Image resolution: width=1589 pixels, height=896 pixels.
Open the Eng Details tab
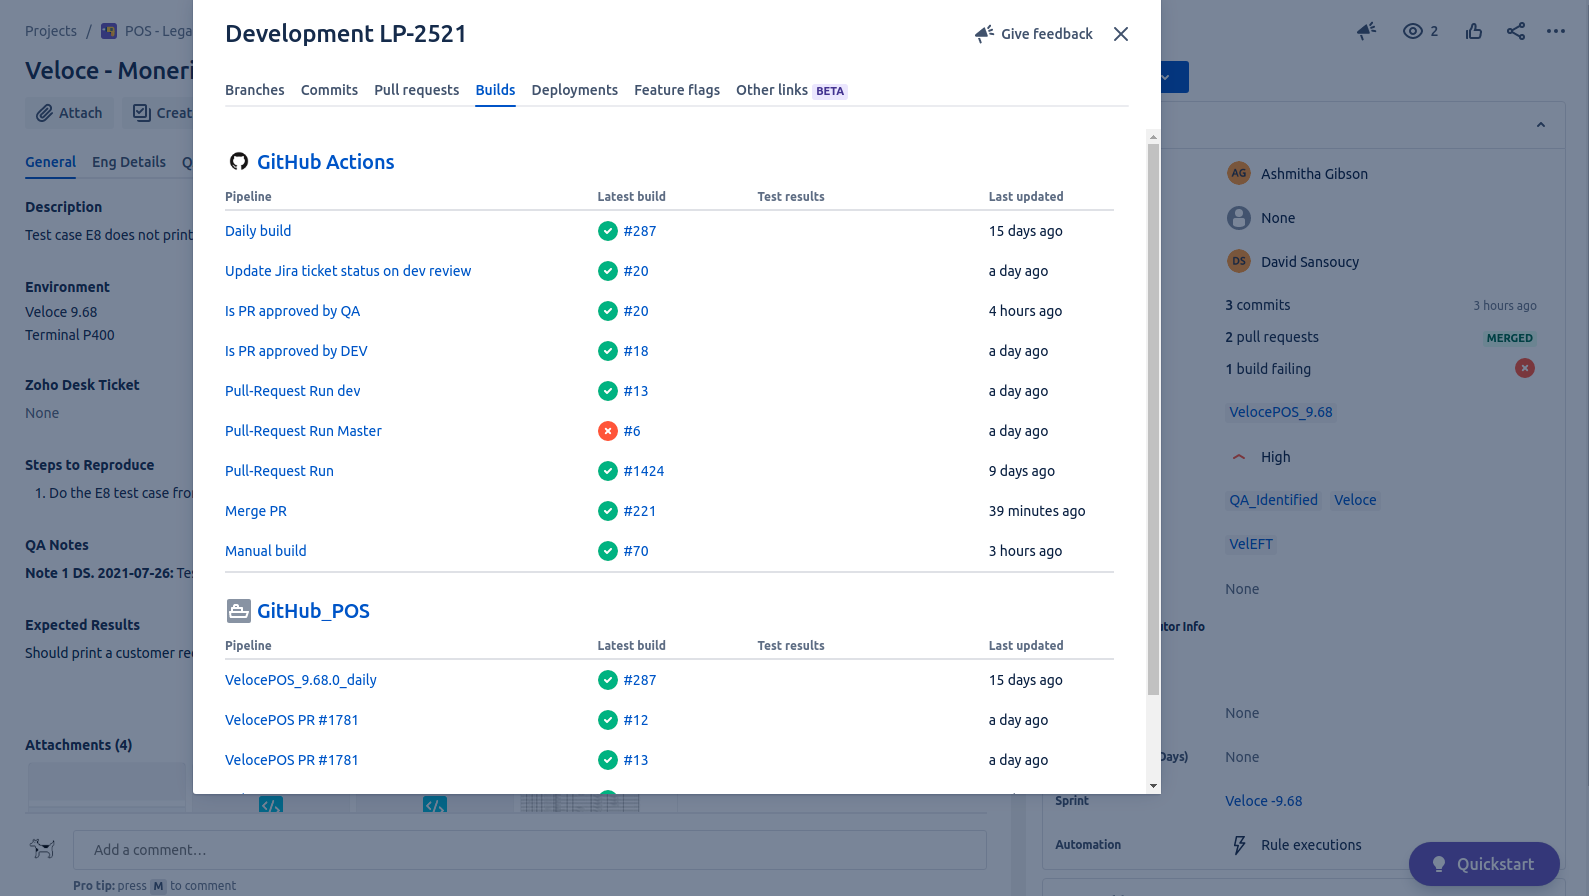coord(129,162)
